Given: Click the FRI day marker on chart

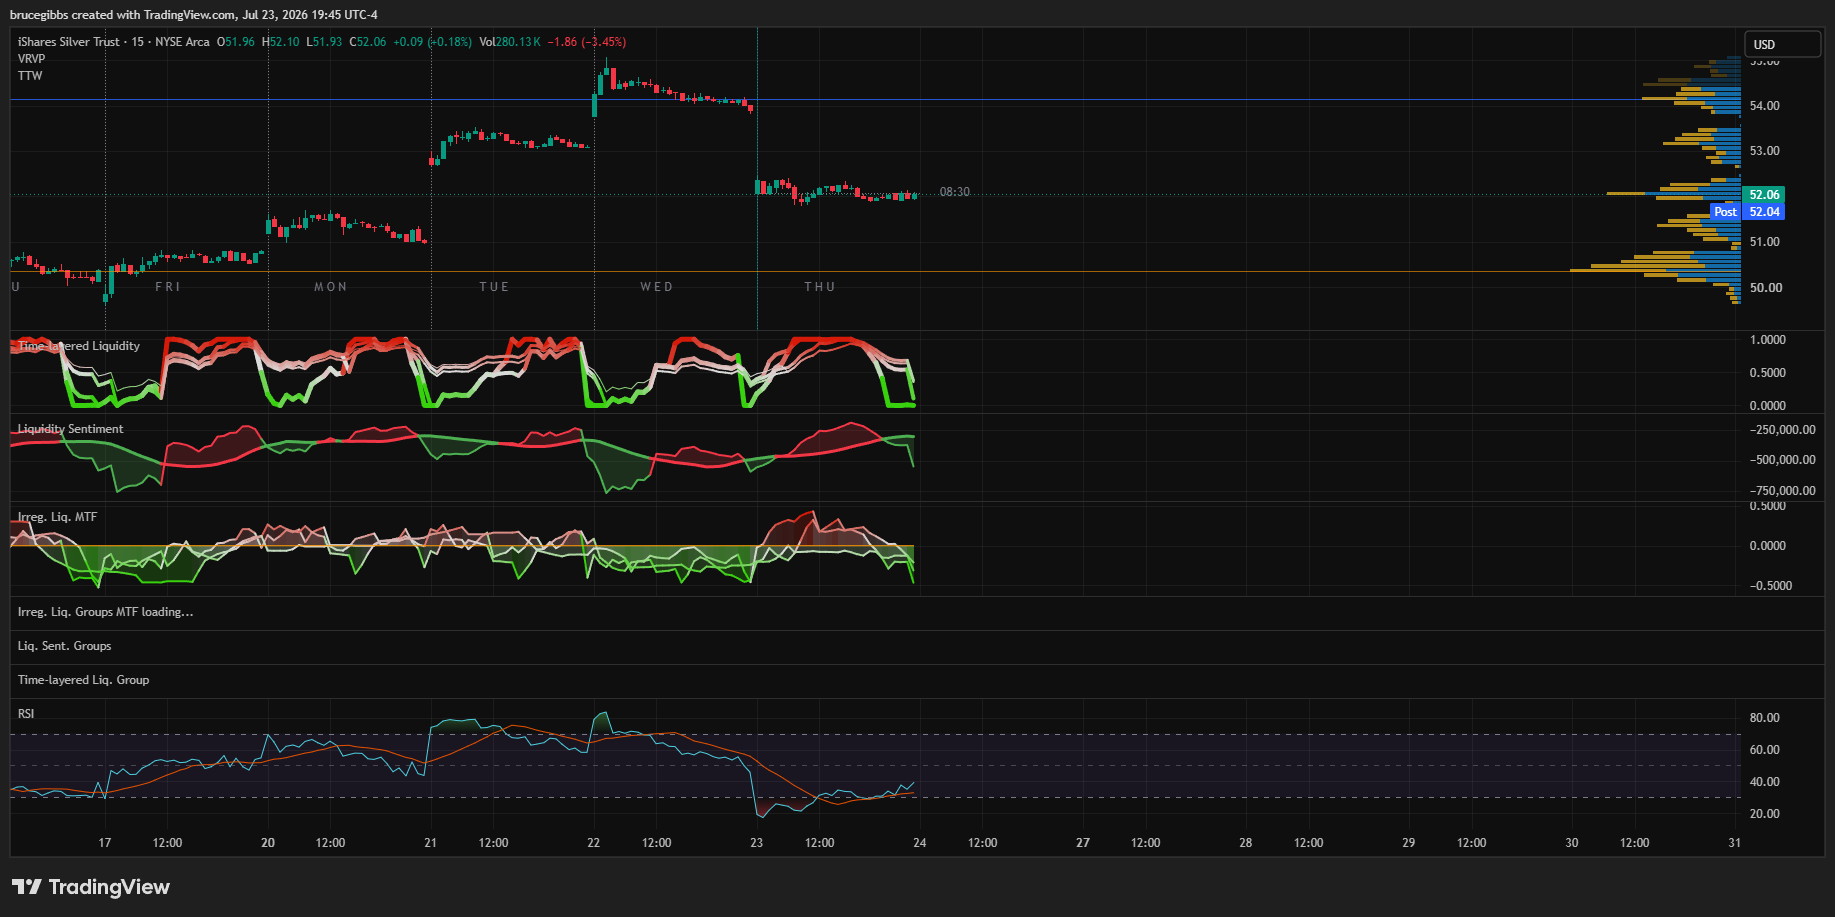Looking at the screenshot, I should click(x=168, y=287).
